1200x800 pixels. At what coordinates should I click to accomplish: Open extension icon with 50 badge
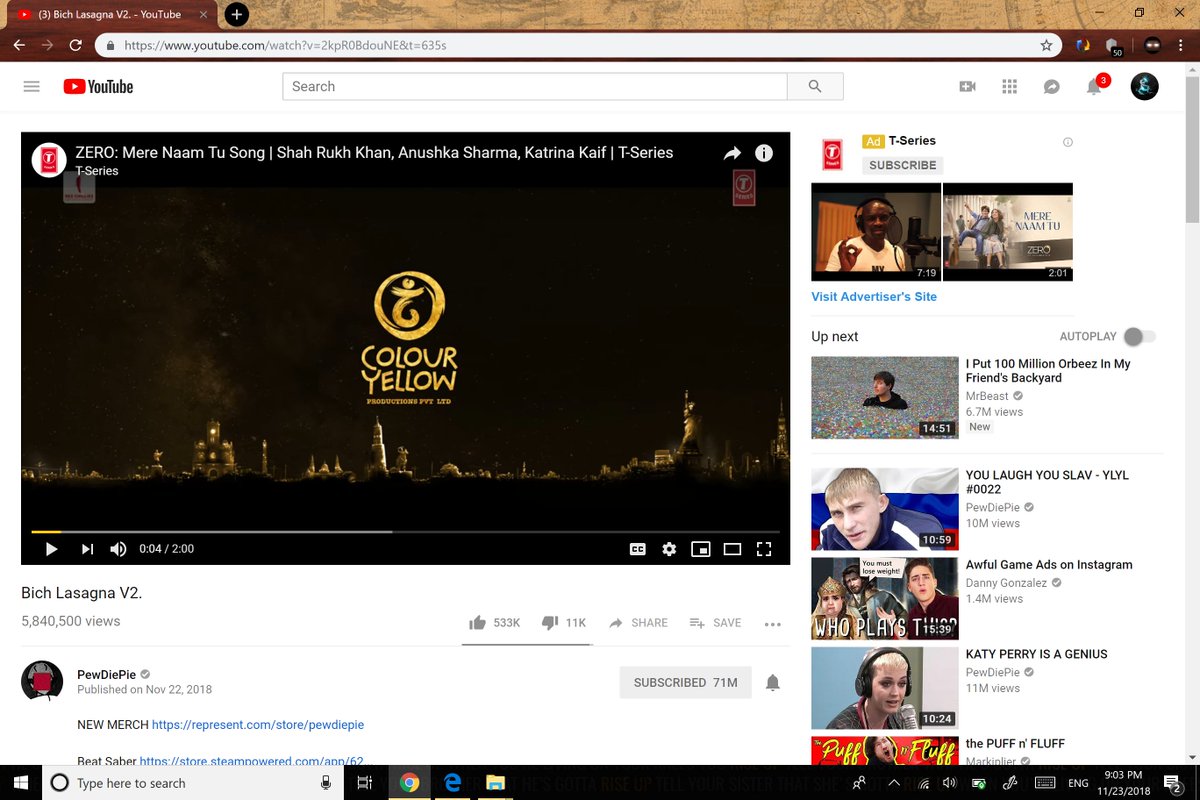coord(1115,46)
